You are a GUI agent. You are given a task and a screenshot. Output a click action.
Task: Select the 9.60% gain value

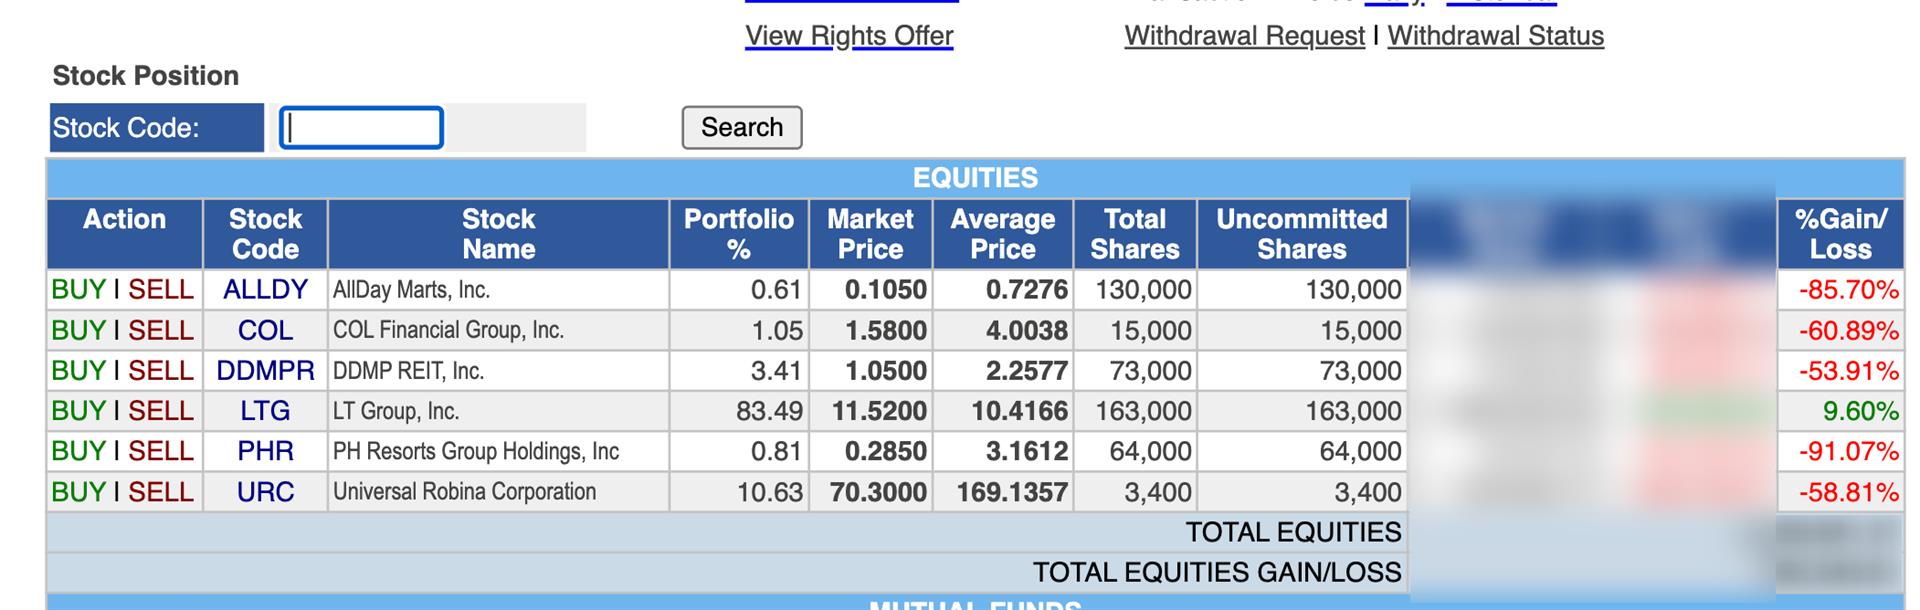[1860, 411]
